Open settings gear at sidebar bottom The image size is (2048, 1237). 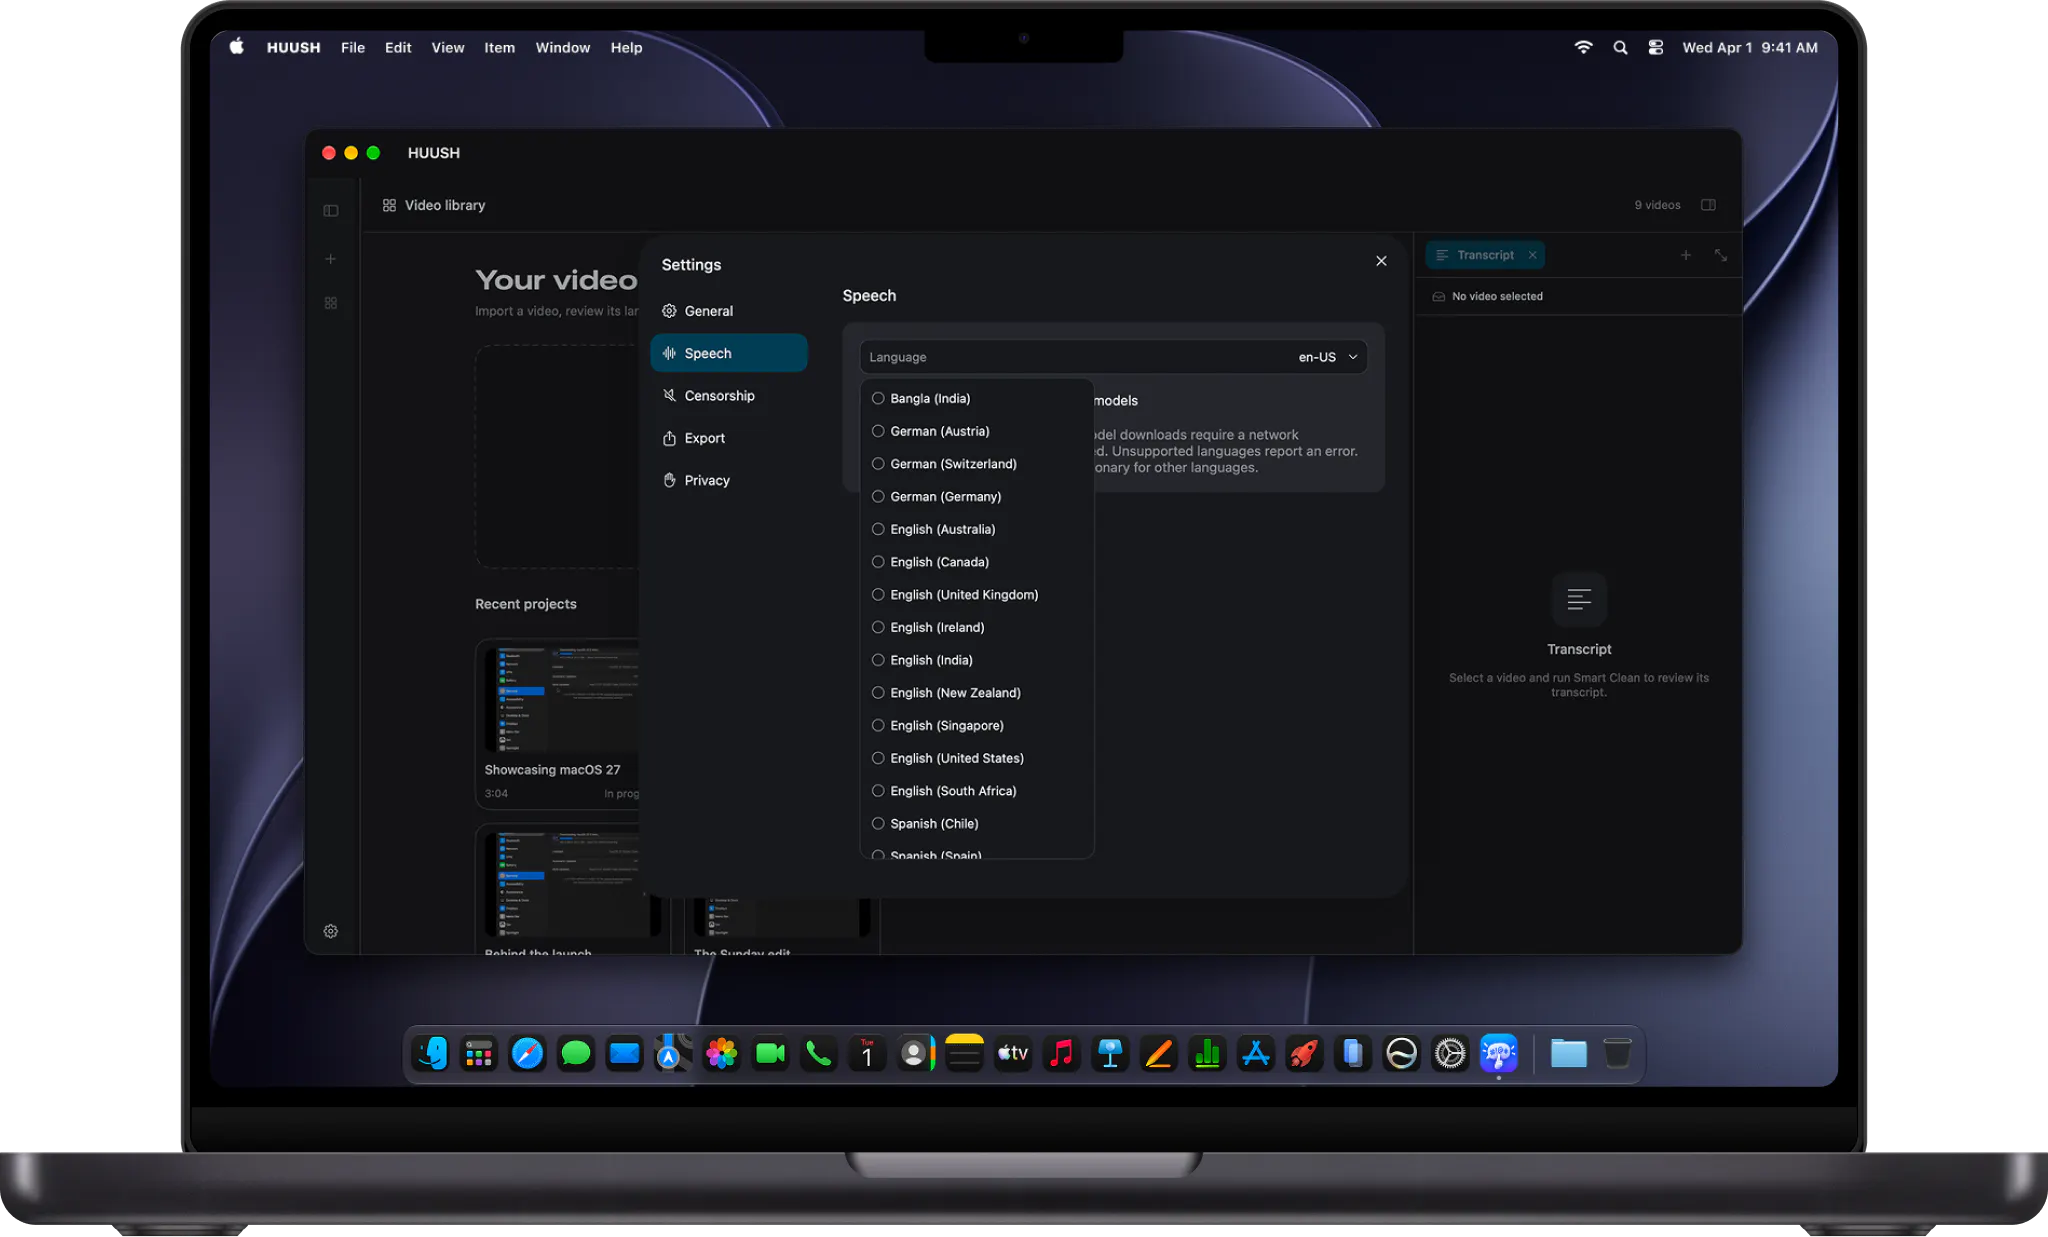pyautogui.click(x=331, y=931)
